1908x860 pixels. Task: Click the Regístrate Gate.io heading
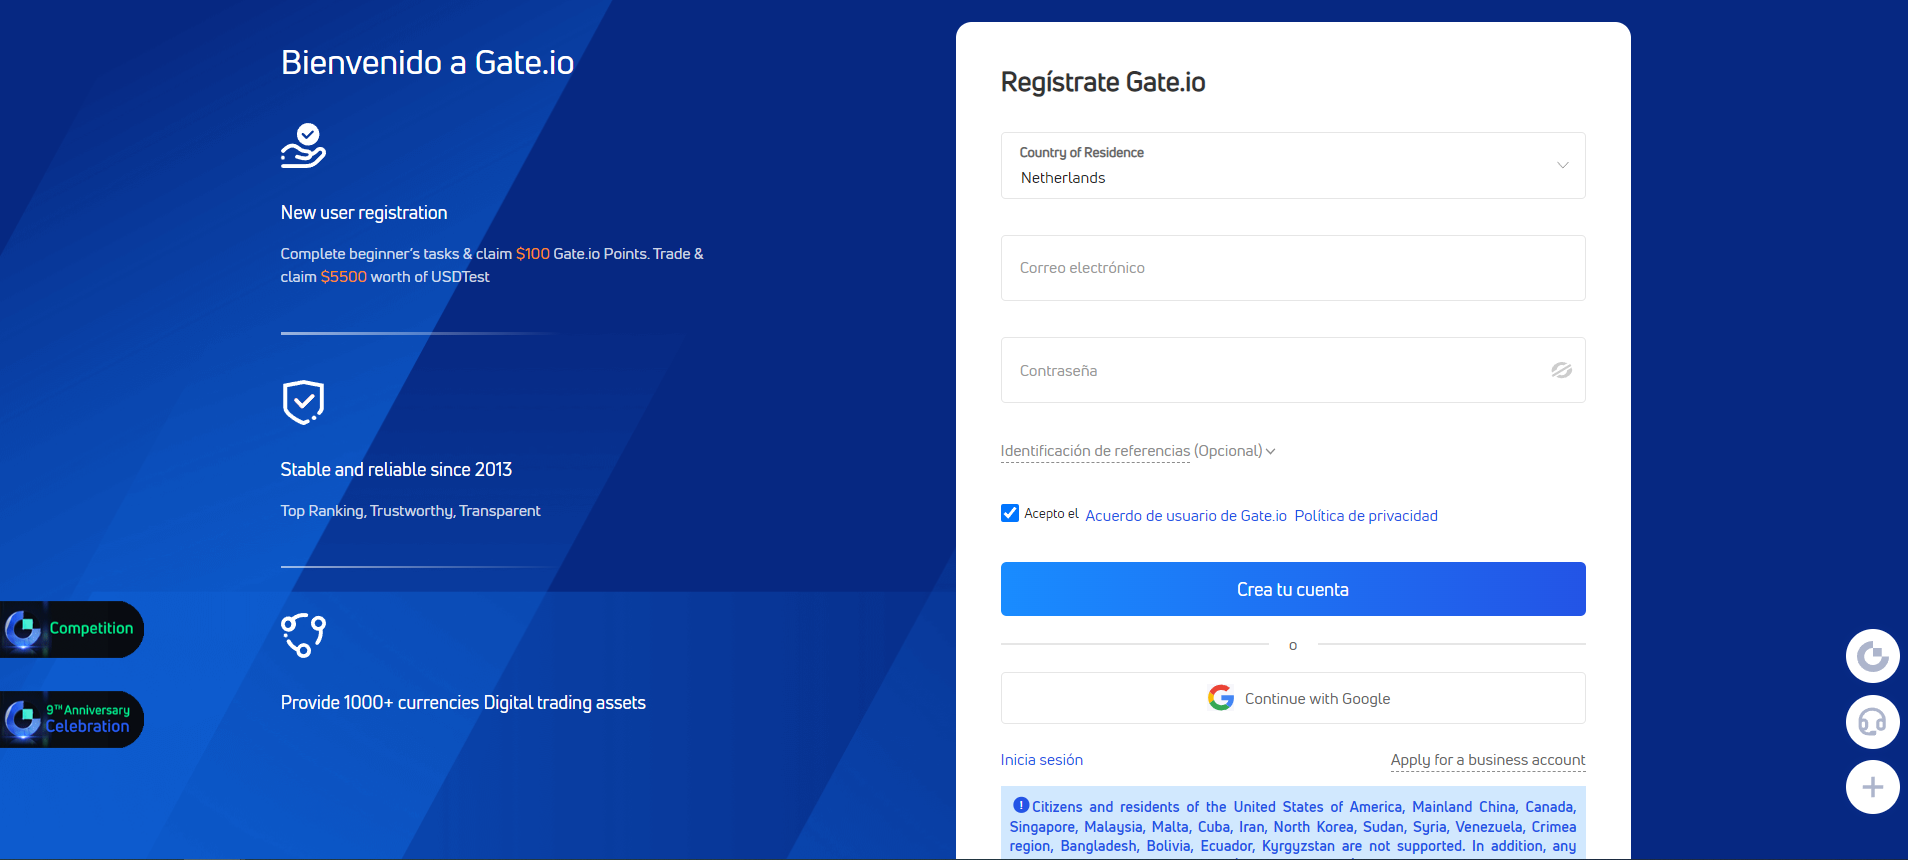pyautogui.click(x=1103, y=82)
